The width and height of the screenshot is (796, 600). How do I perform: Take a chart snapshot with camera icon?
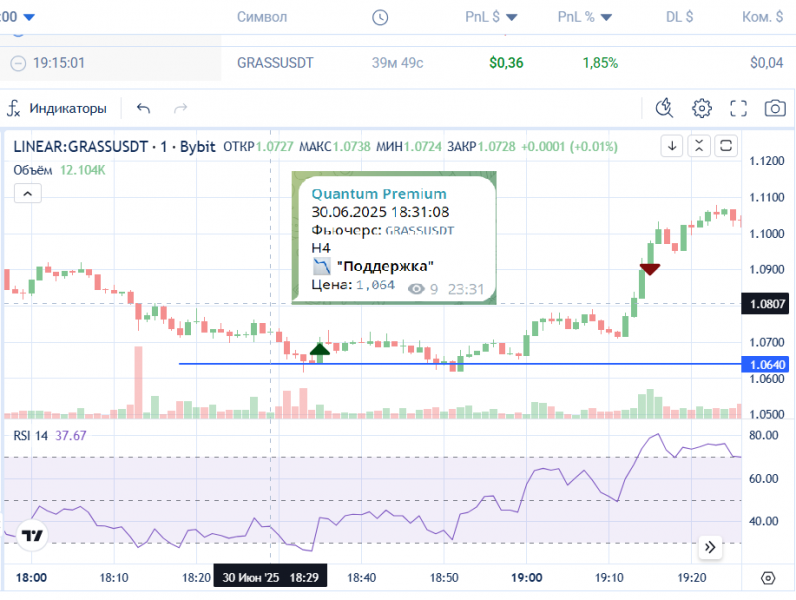click(x=775, y=108)
